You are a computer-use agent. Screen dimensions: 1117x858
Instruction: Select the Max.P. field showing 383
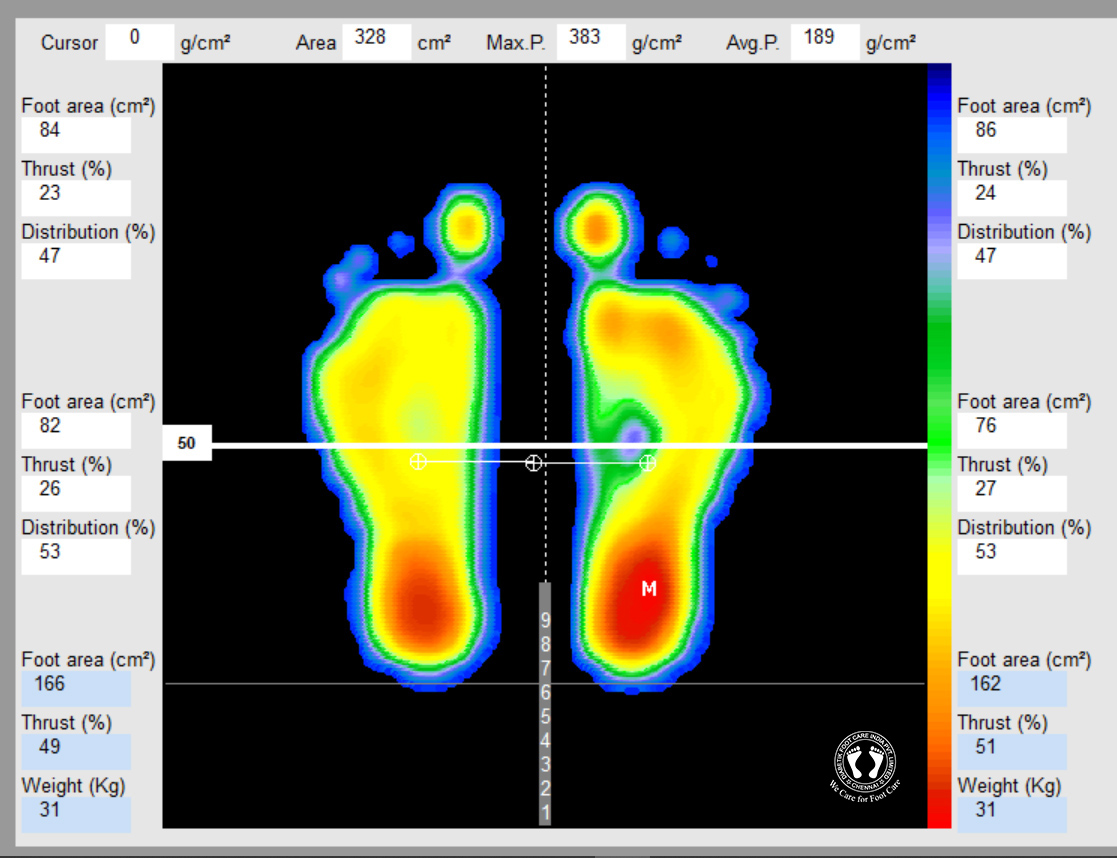[589, 41]
